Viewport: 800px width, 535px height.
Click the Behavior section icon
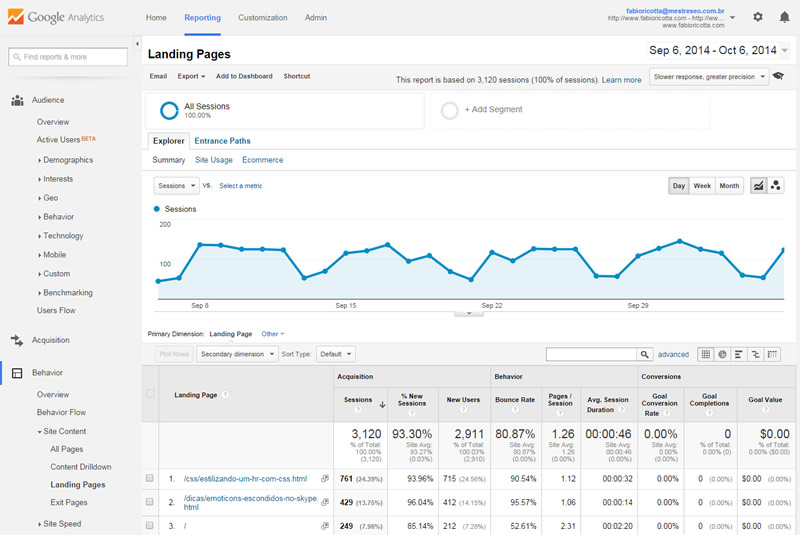click(17, 373)
